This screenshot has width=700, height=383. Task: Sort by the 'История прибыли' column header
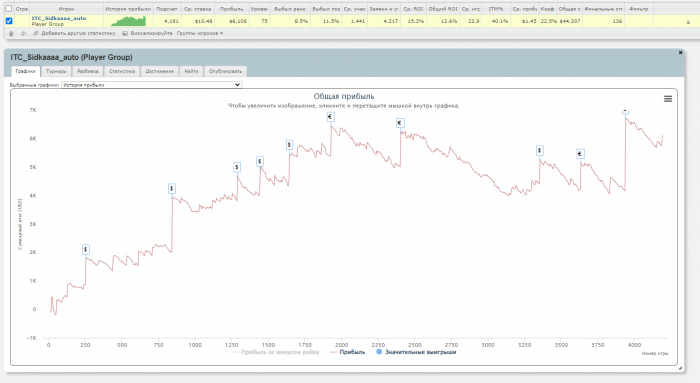click(128, 9)
